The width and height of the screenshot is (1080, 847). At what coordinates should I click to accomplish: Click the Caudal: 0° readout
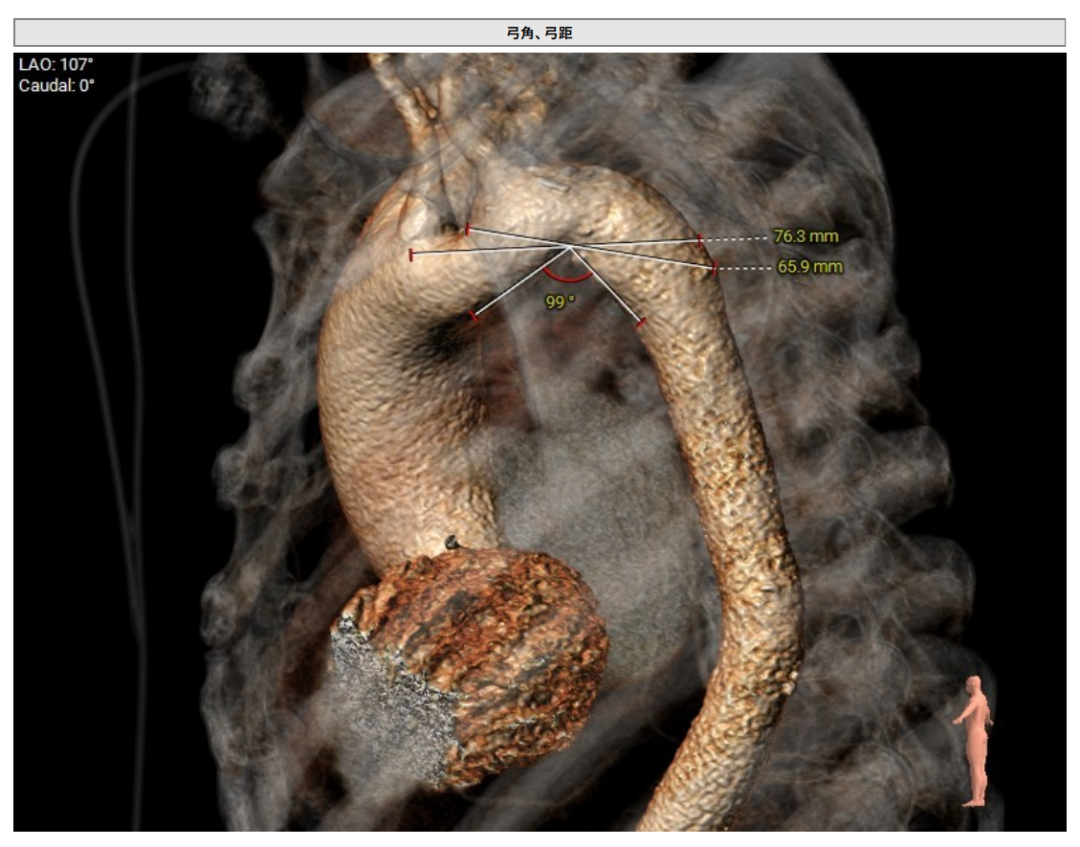tap(56, 86)
